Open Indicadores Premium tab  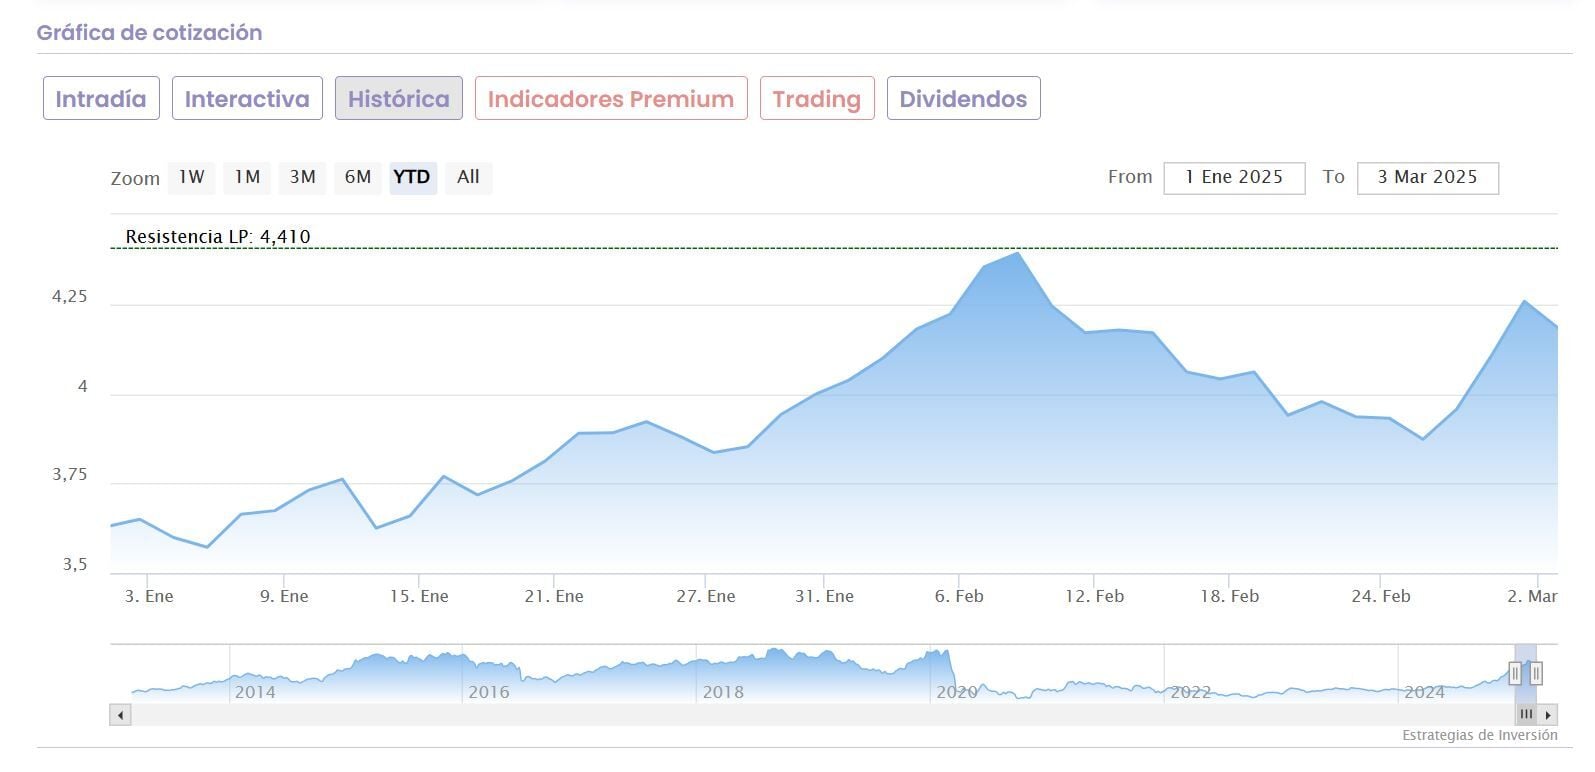click(611, 99)
